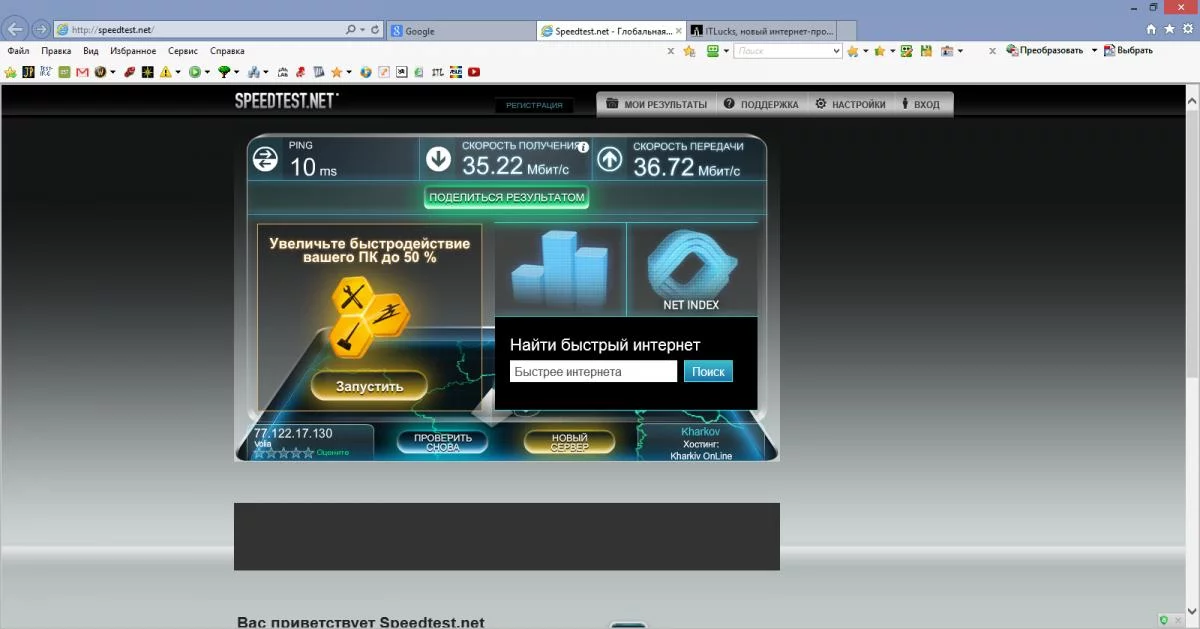
Task: Click the Speedtest.net logo
Action: pyautogui.click(x=286, y=101)
